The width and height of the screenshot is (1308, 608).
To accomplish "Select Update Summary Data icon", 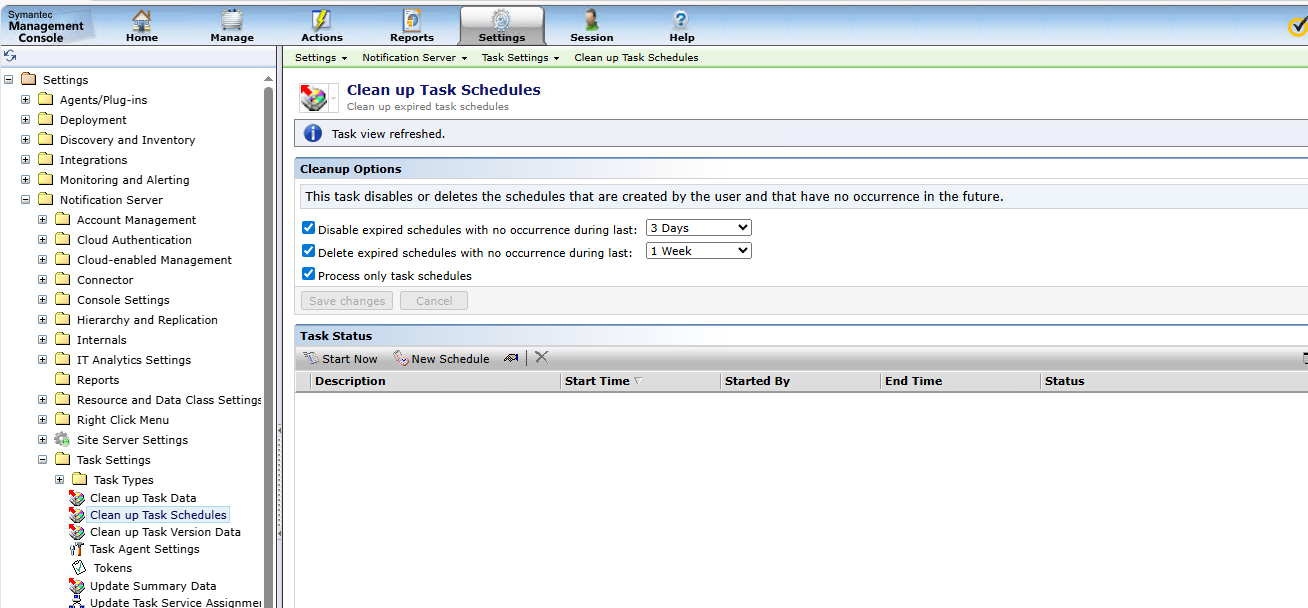I will [x=77, y=586].
